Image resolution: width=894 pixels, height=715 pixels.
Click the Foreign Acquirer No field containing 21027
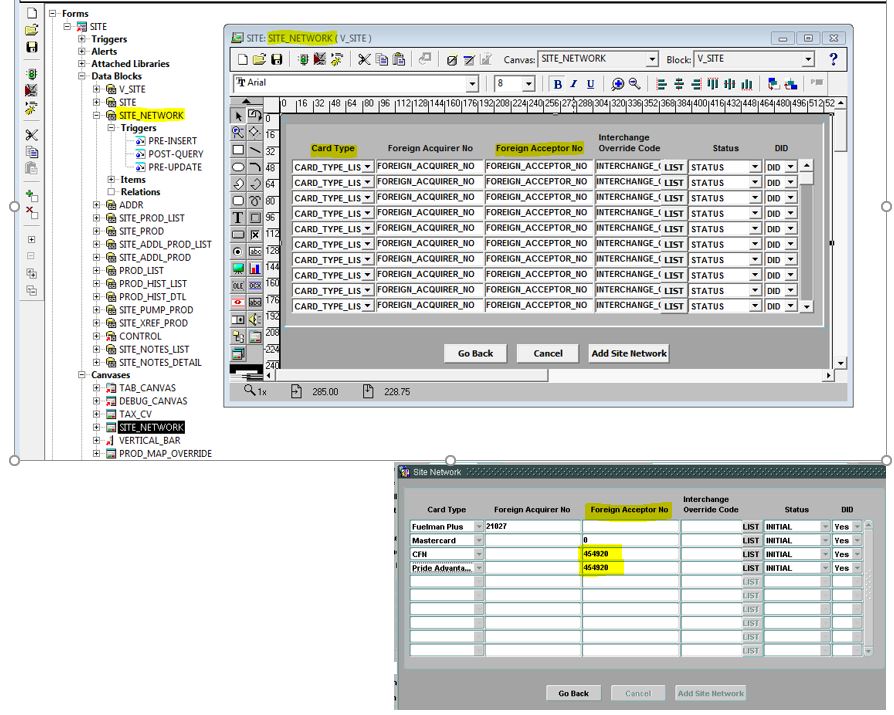tap(532, 525)
